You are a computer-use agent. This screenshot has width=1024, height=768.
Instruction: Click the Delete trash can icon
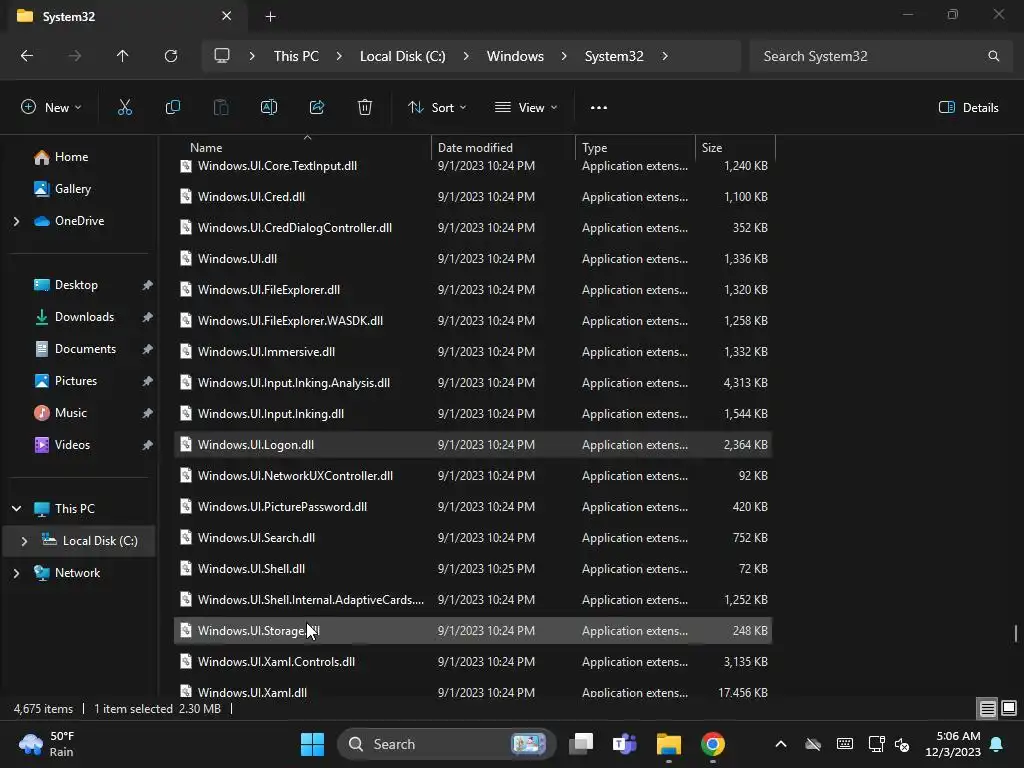point(365,108)
